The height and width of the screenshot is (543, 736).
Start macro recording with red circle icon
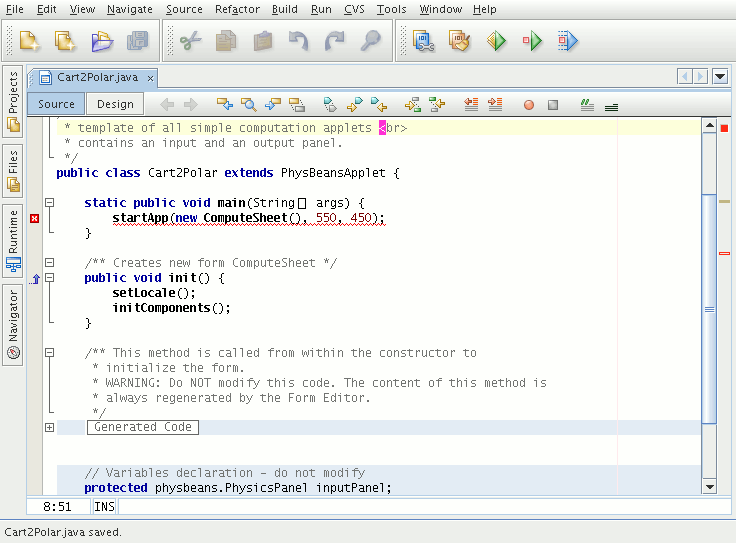click(x=528, y=104)
